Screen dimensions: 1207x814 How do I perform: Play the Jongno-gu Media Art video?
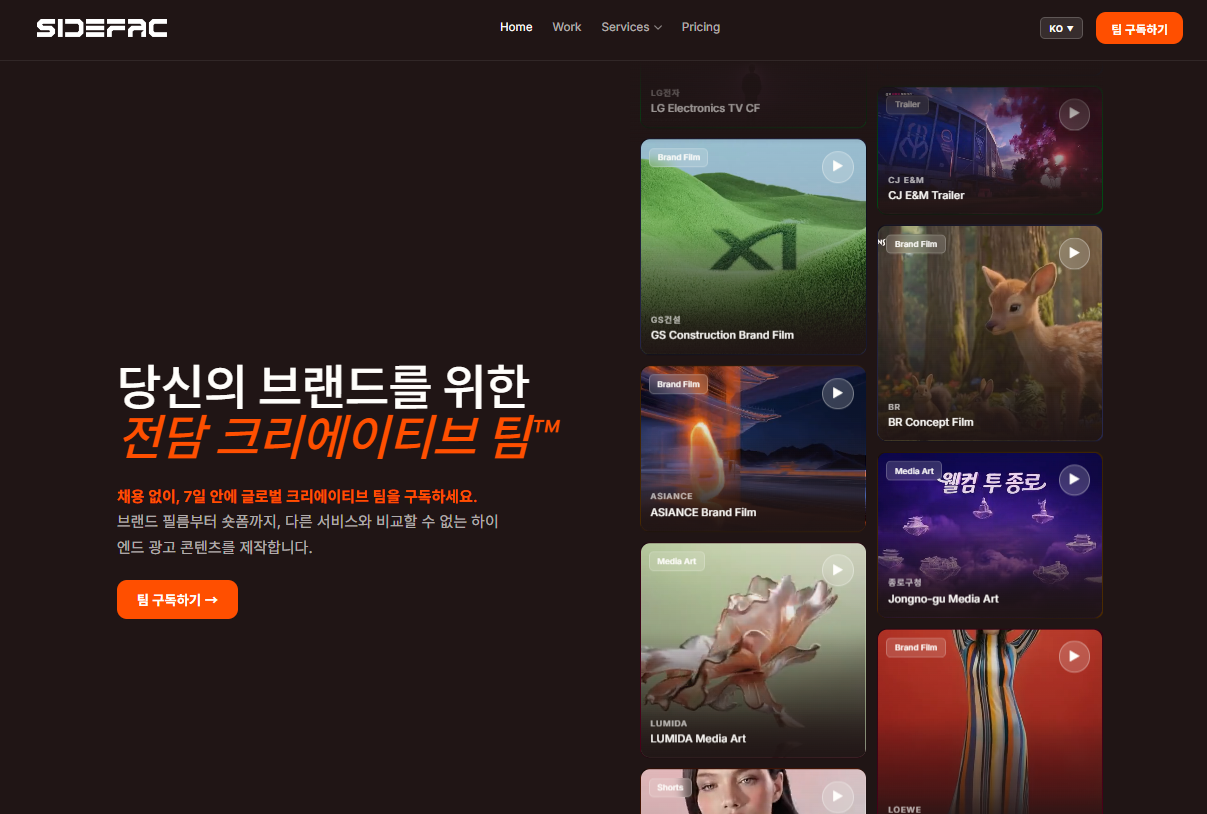coord(1074,480)
